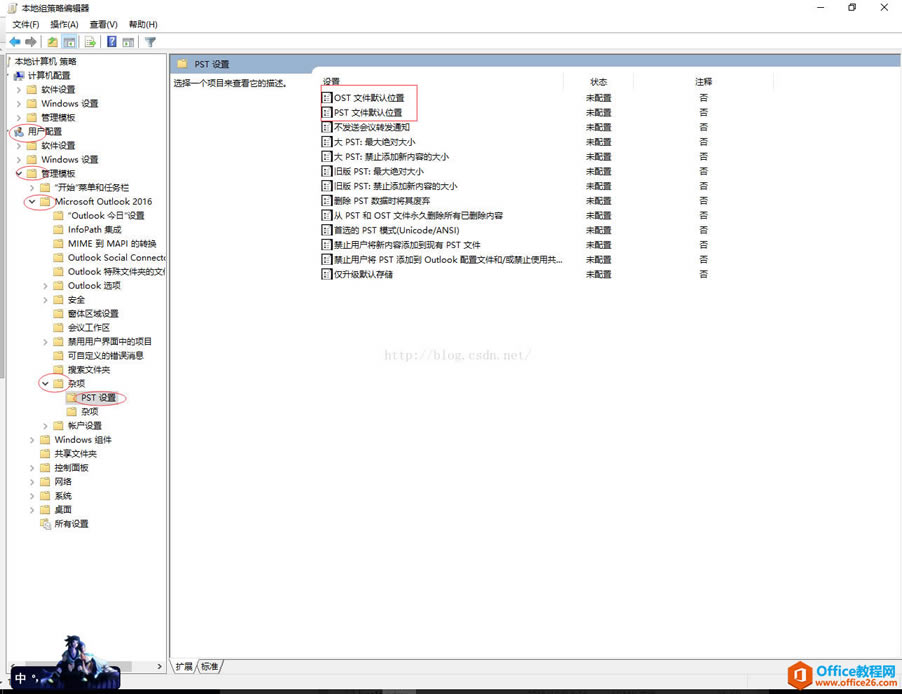This screenshot has height=694, width=902.
Task: Click the policy icon for 不发送会议转发通知
Action: pyautogui.click(x=326, y=127)
